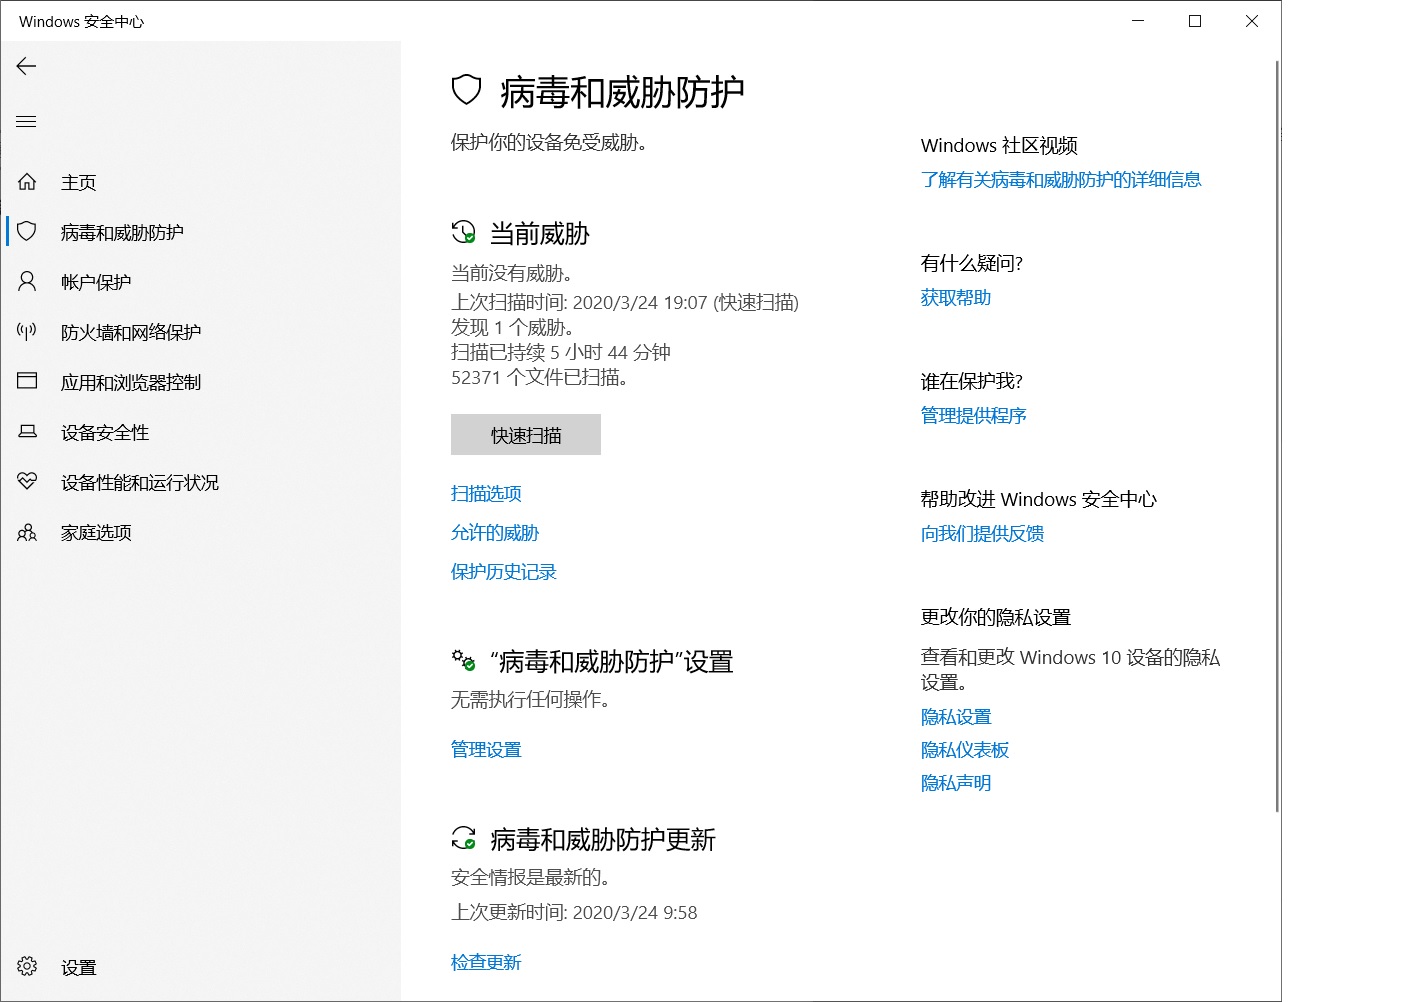This screenshot has width=1413, height=1002.
Task: Click the heart icon for 设备性能和运行状况
Action: click(x=27, y=482)
